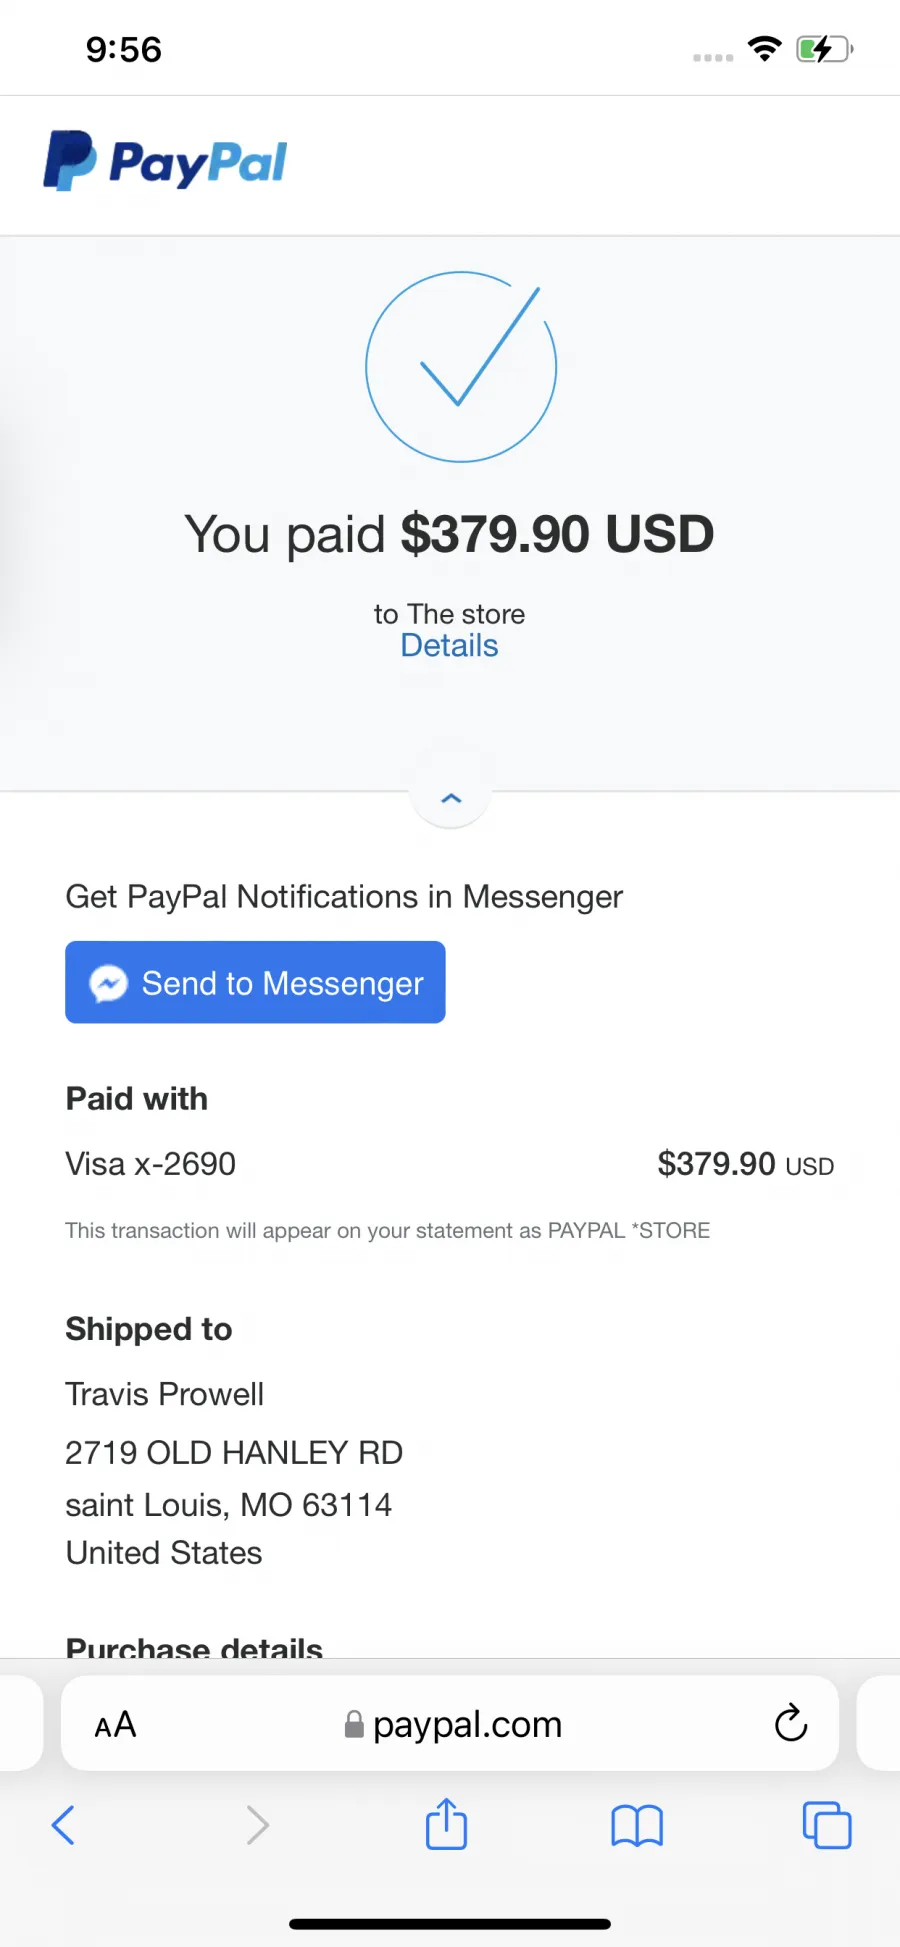Screen dimensions: 900x1947
Task: Open Safari AA text size menu
Action: tap(115, 1725)
